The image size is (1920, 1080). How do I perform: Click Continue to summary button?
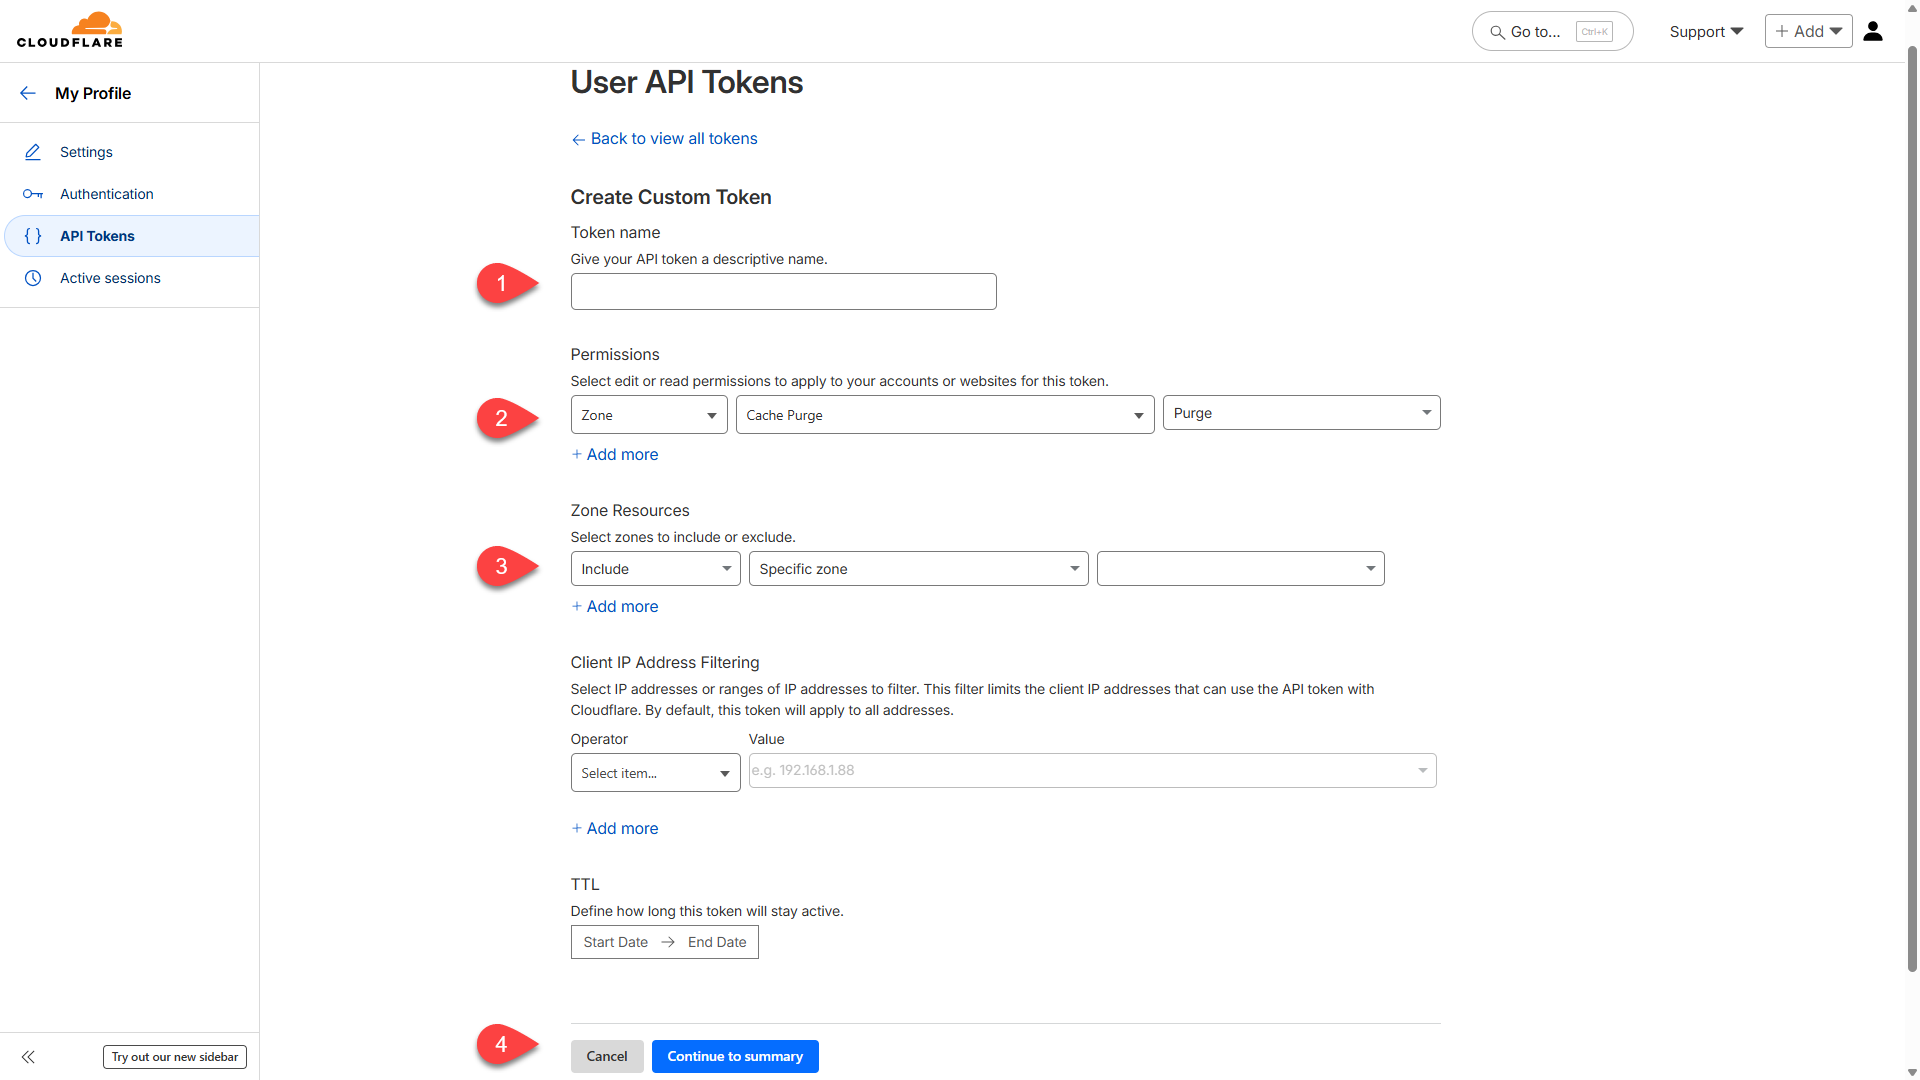735,1057
